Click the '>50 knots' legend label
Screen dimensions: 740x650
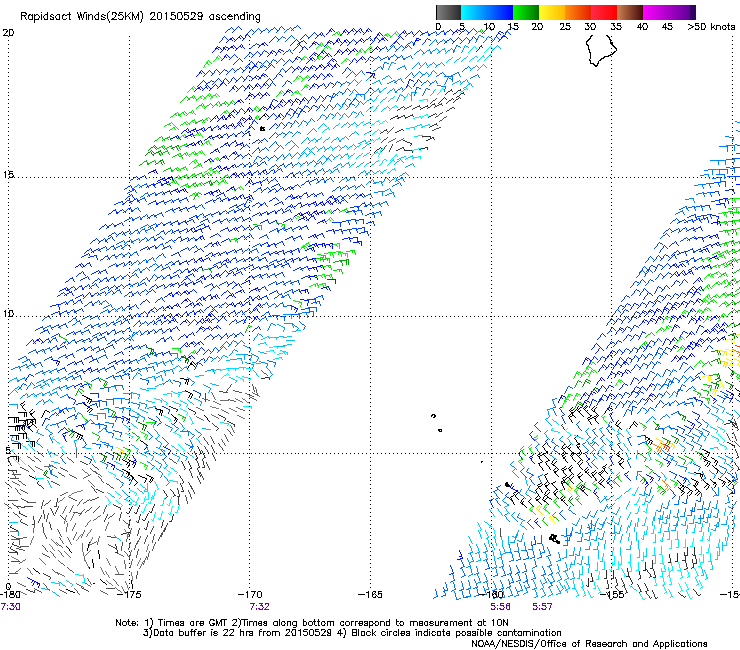pyautogui.click(x=711, y=27)
